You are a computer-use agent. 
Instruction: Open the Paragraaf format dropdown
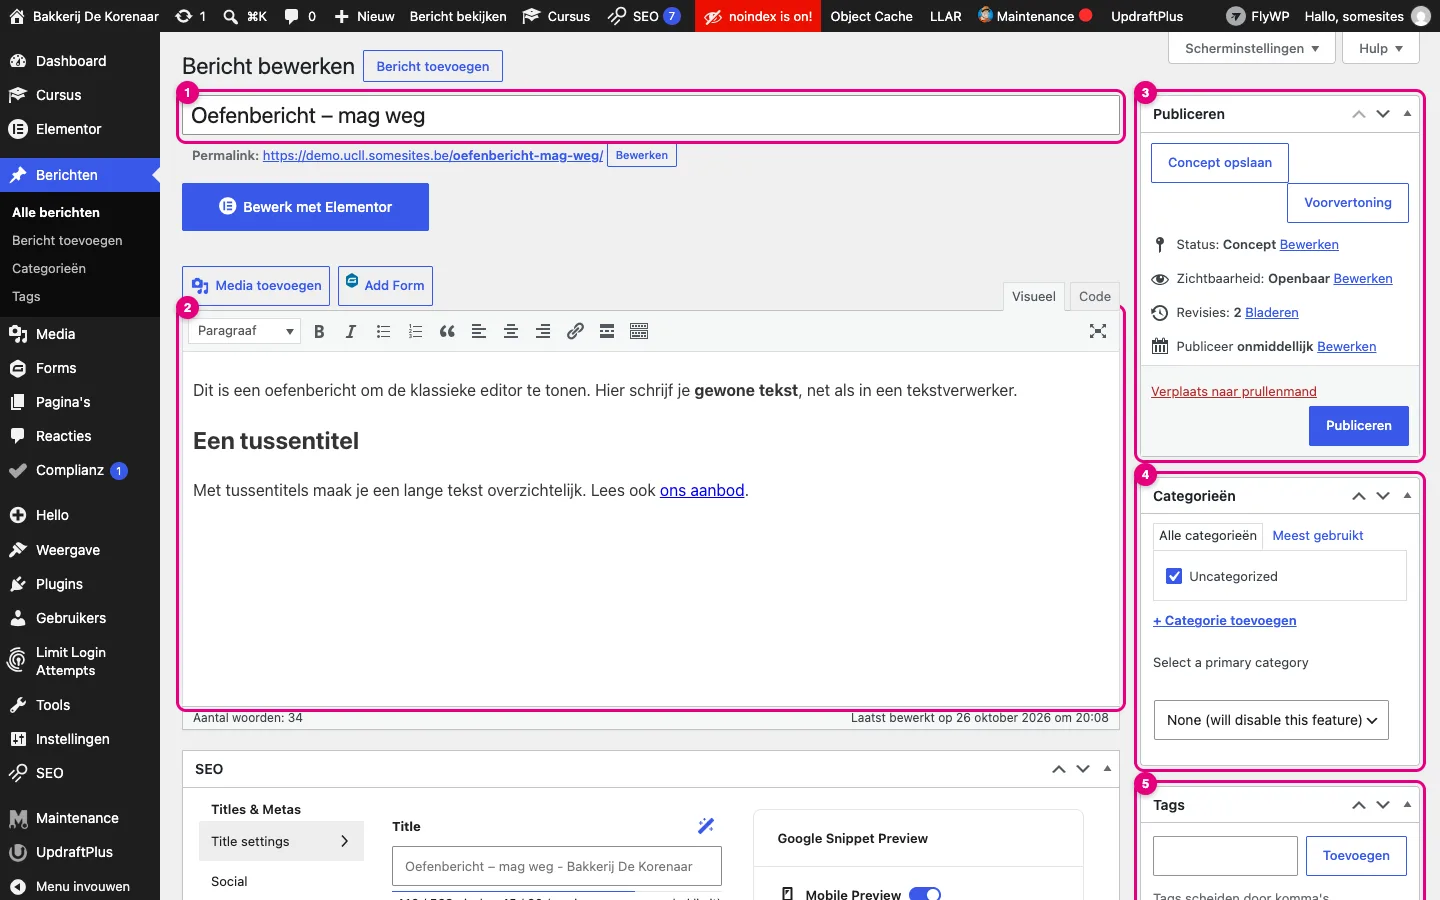[x=245, y=331]
